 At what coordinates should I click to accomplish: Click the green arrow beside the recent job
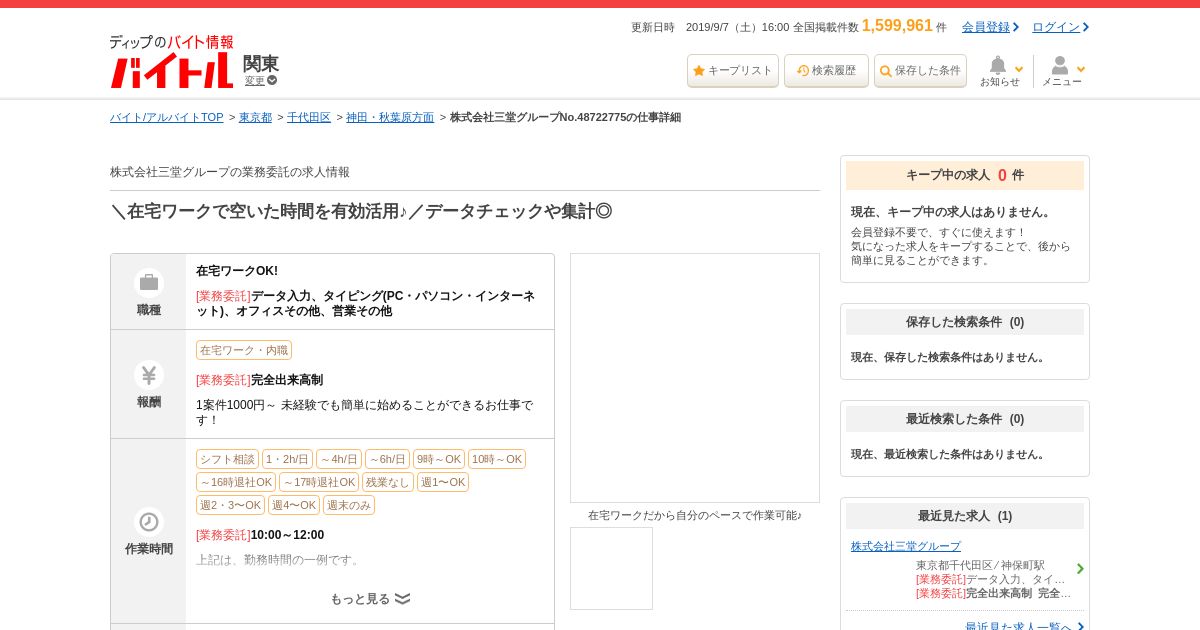point(1080,569)
